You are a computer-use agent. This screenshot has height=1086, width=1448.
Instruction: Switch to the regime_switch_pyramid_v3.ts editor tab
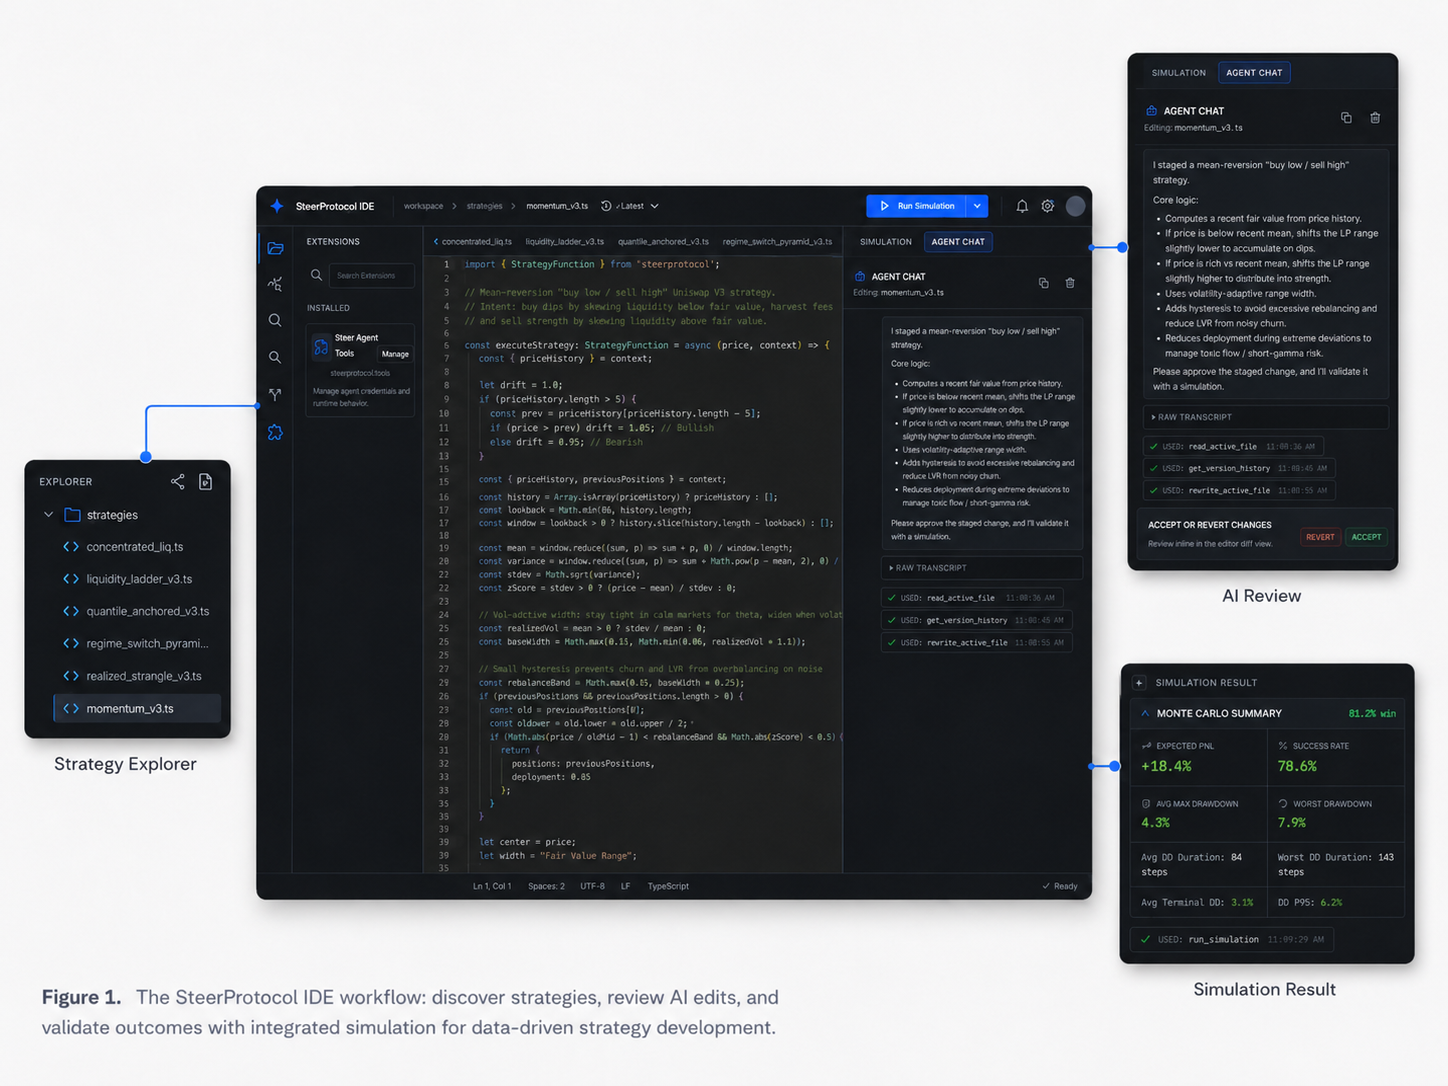point(777,242)
